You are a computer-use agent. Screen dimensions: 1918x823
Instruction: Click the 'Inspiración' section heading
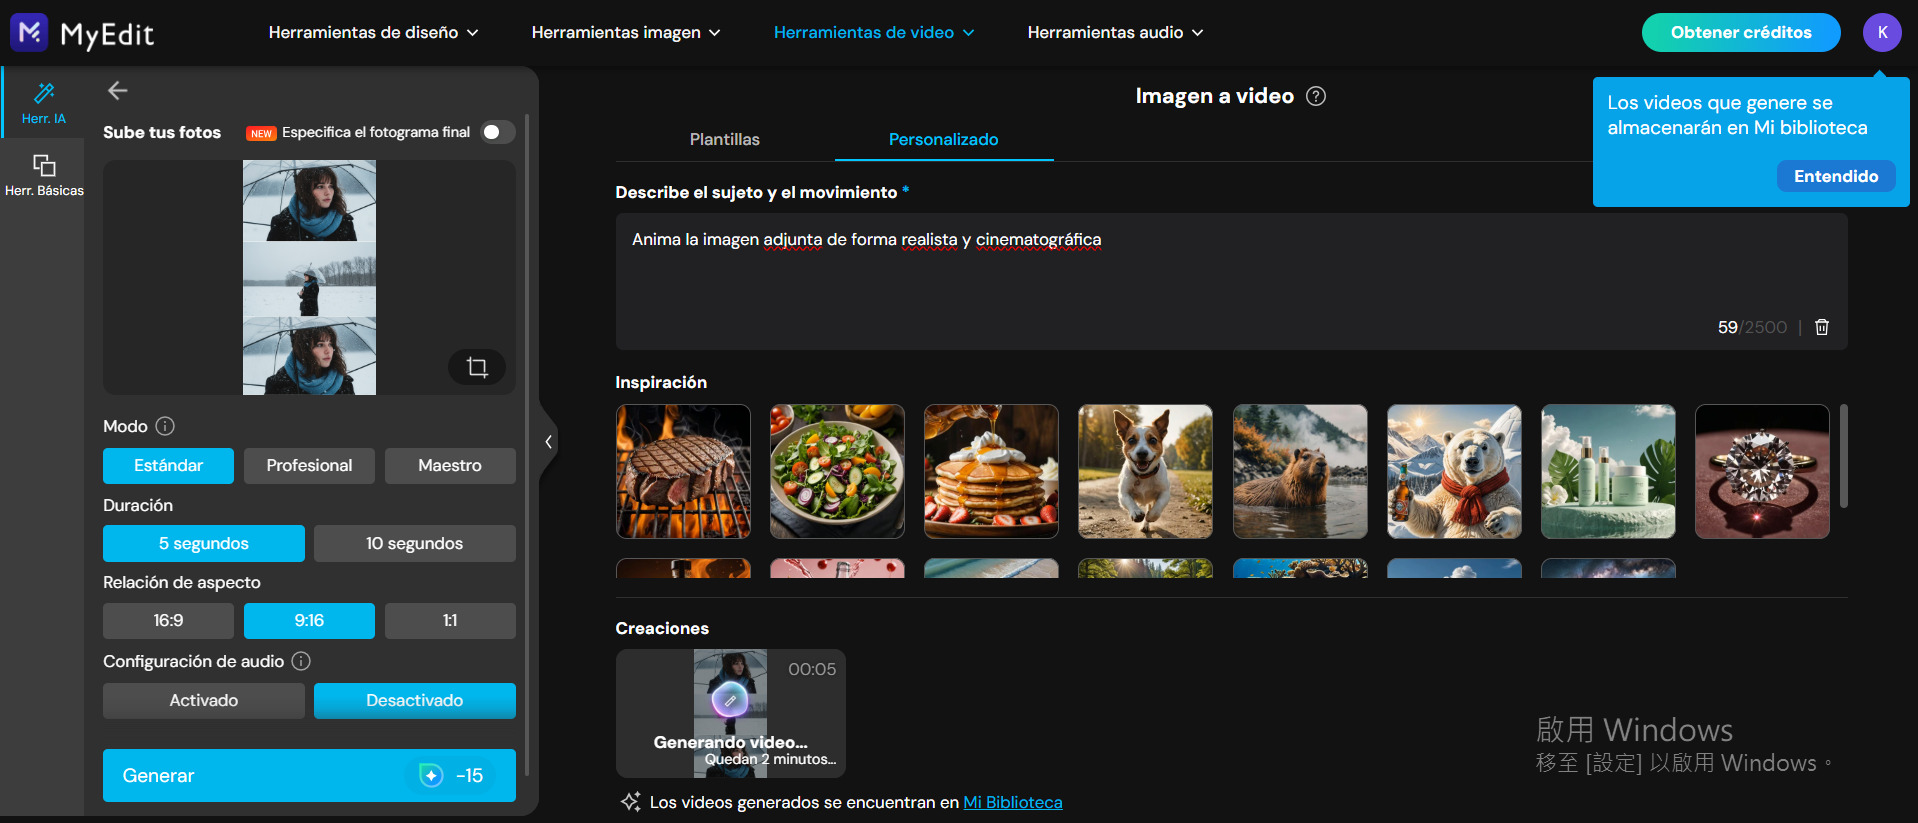(x=661, y=382)
